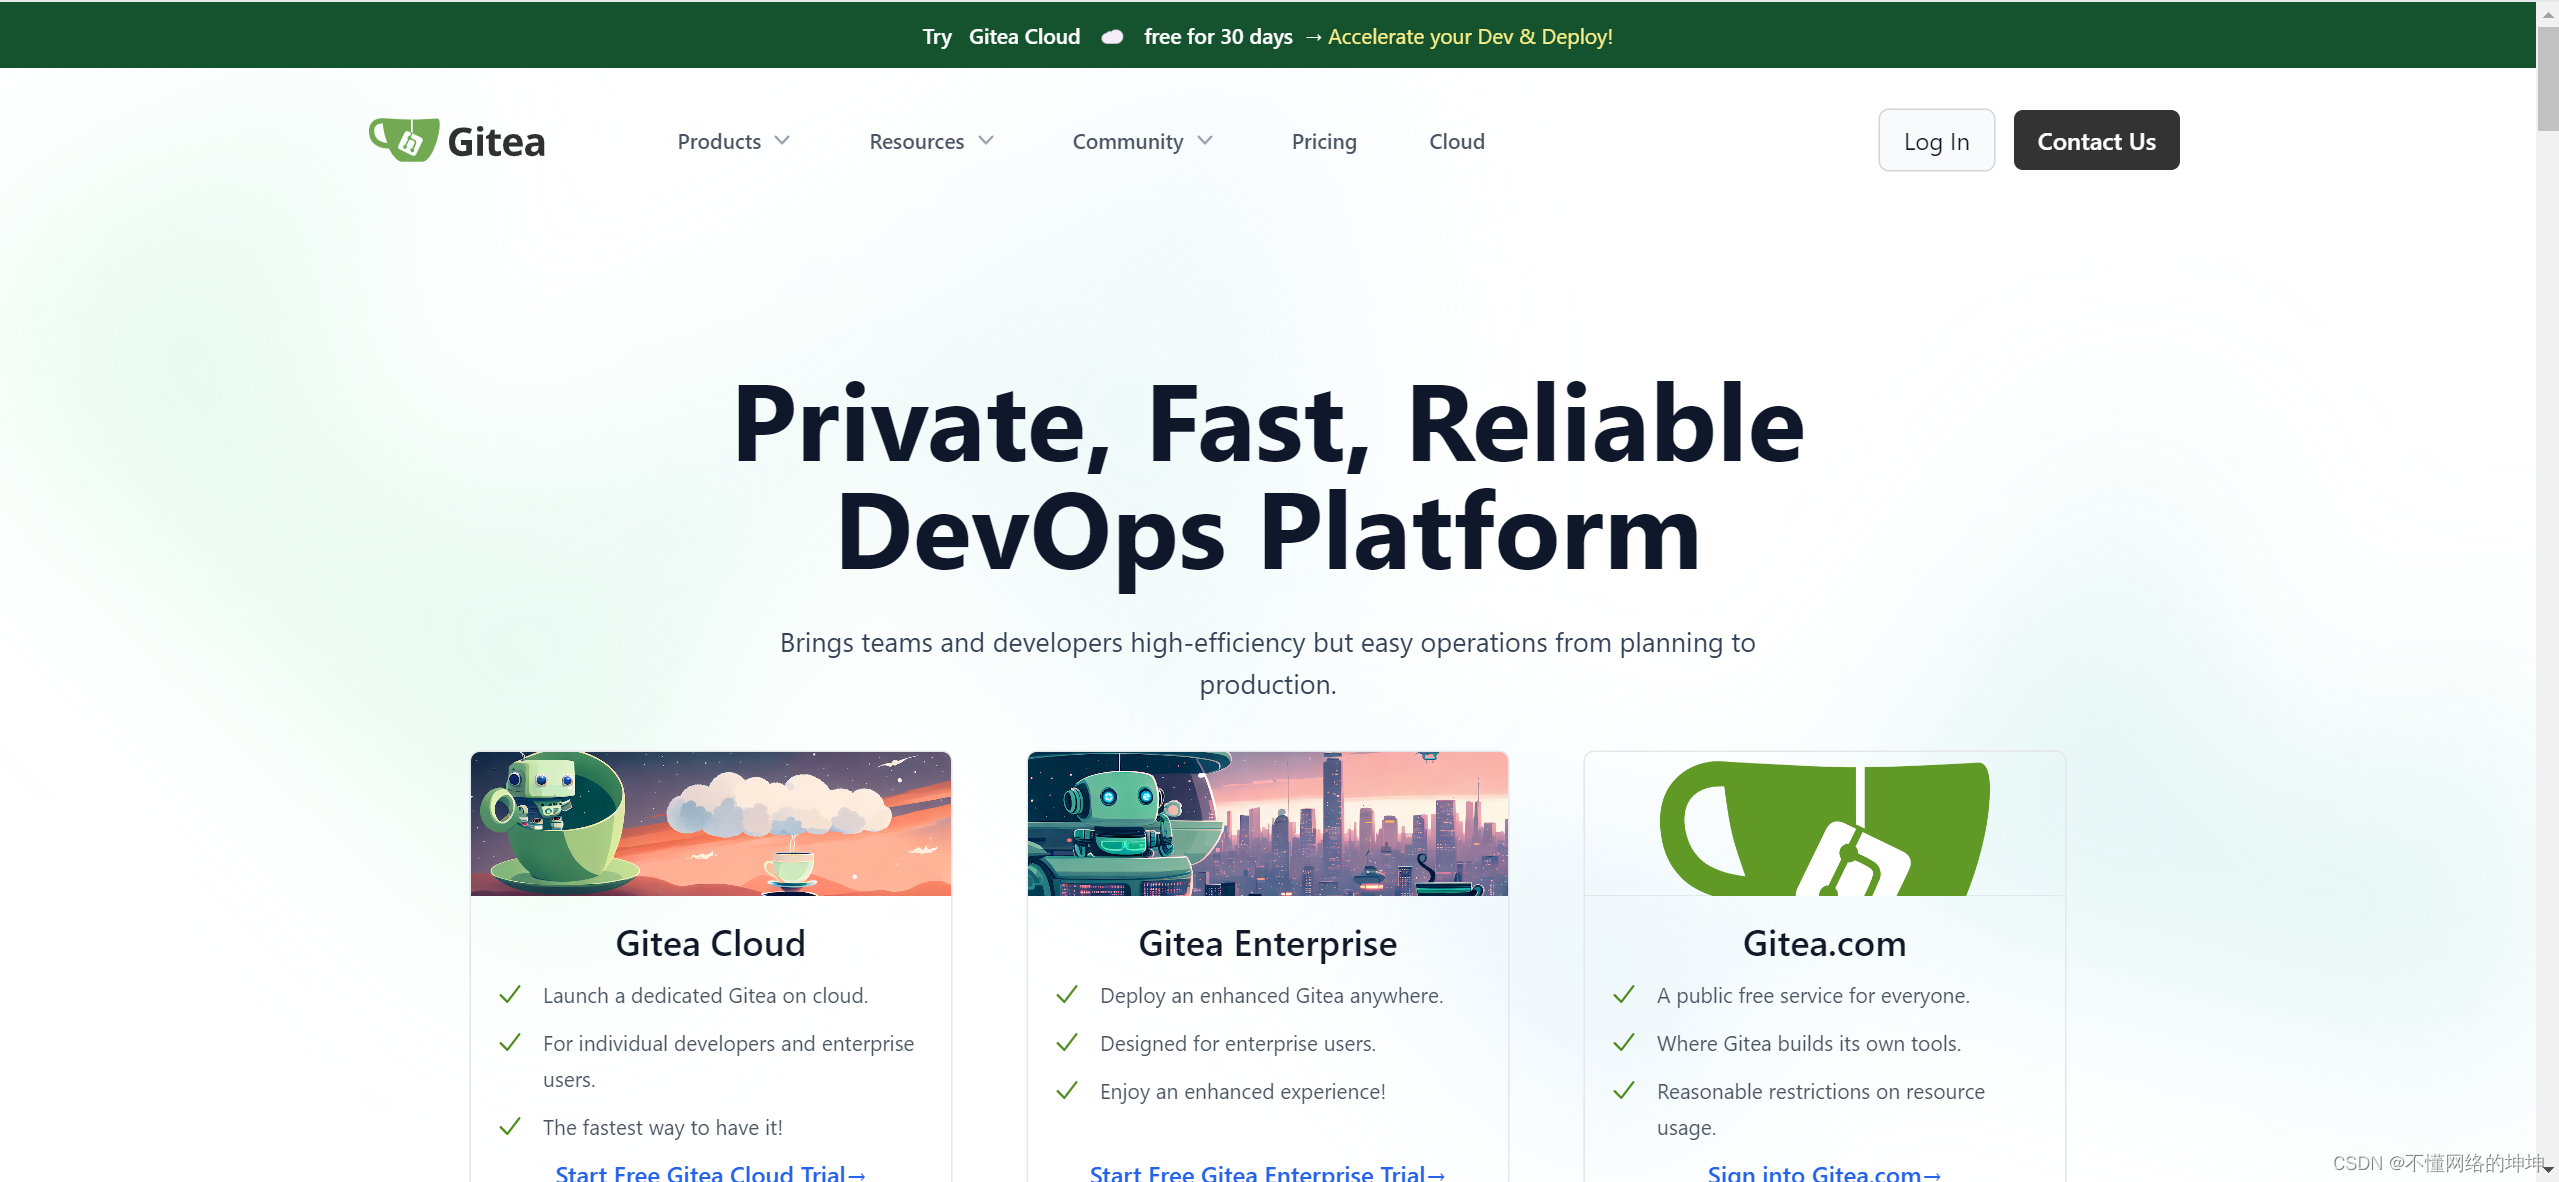The image size is (2559, 1182).
Task: Follow 'Accelerate your Dev & Deploy!' banner link
Action: 1469,37
